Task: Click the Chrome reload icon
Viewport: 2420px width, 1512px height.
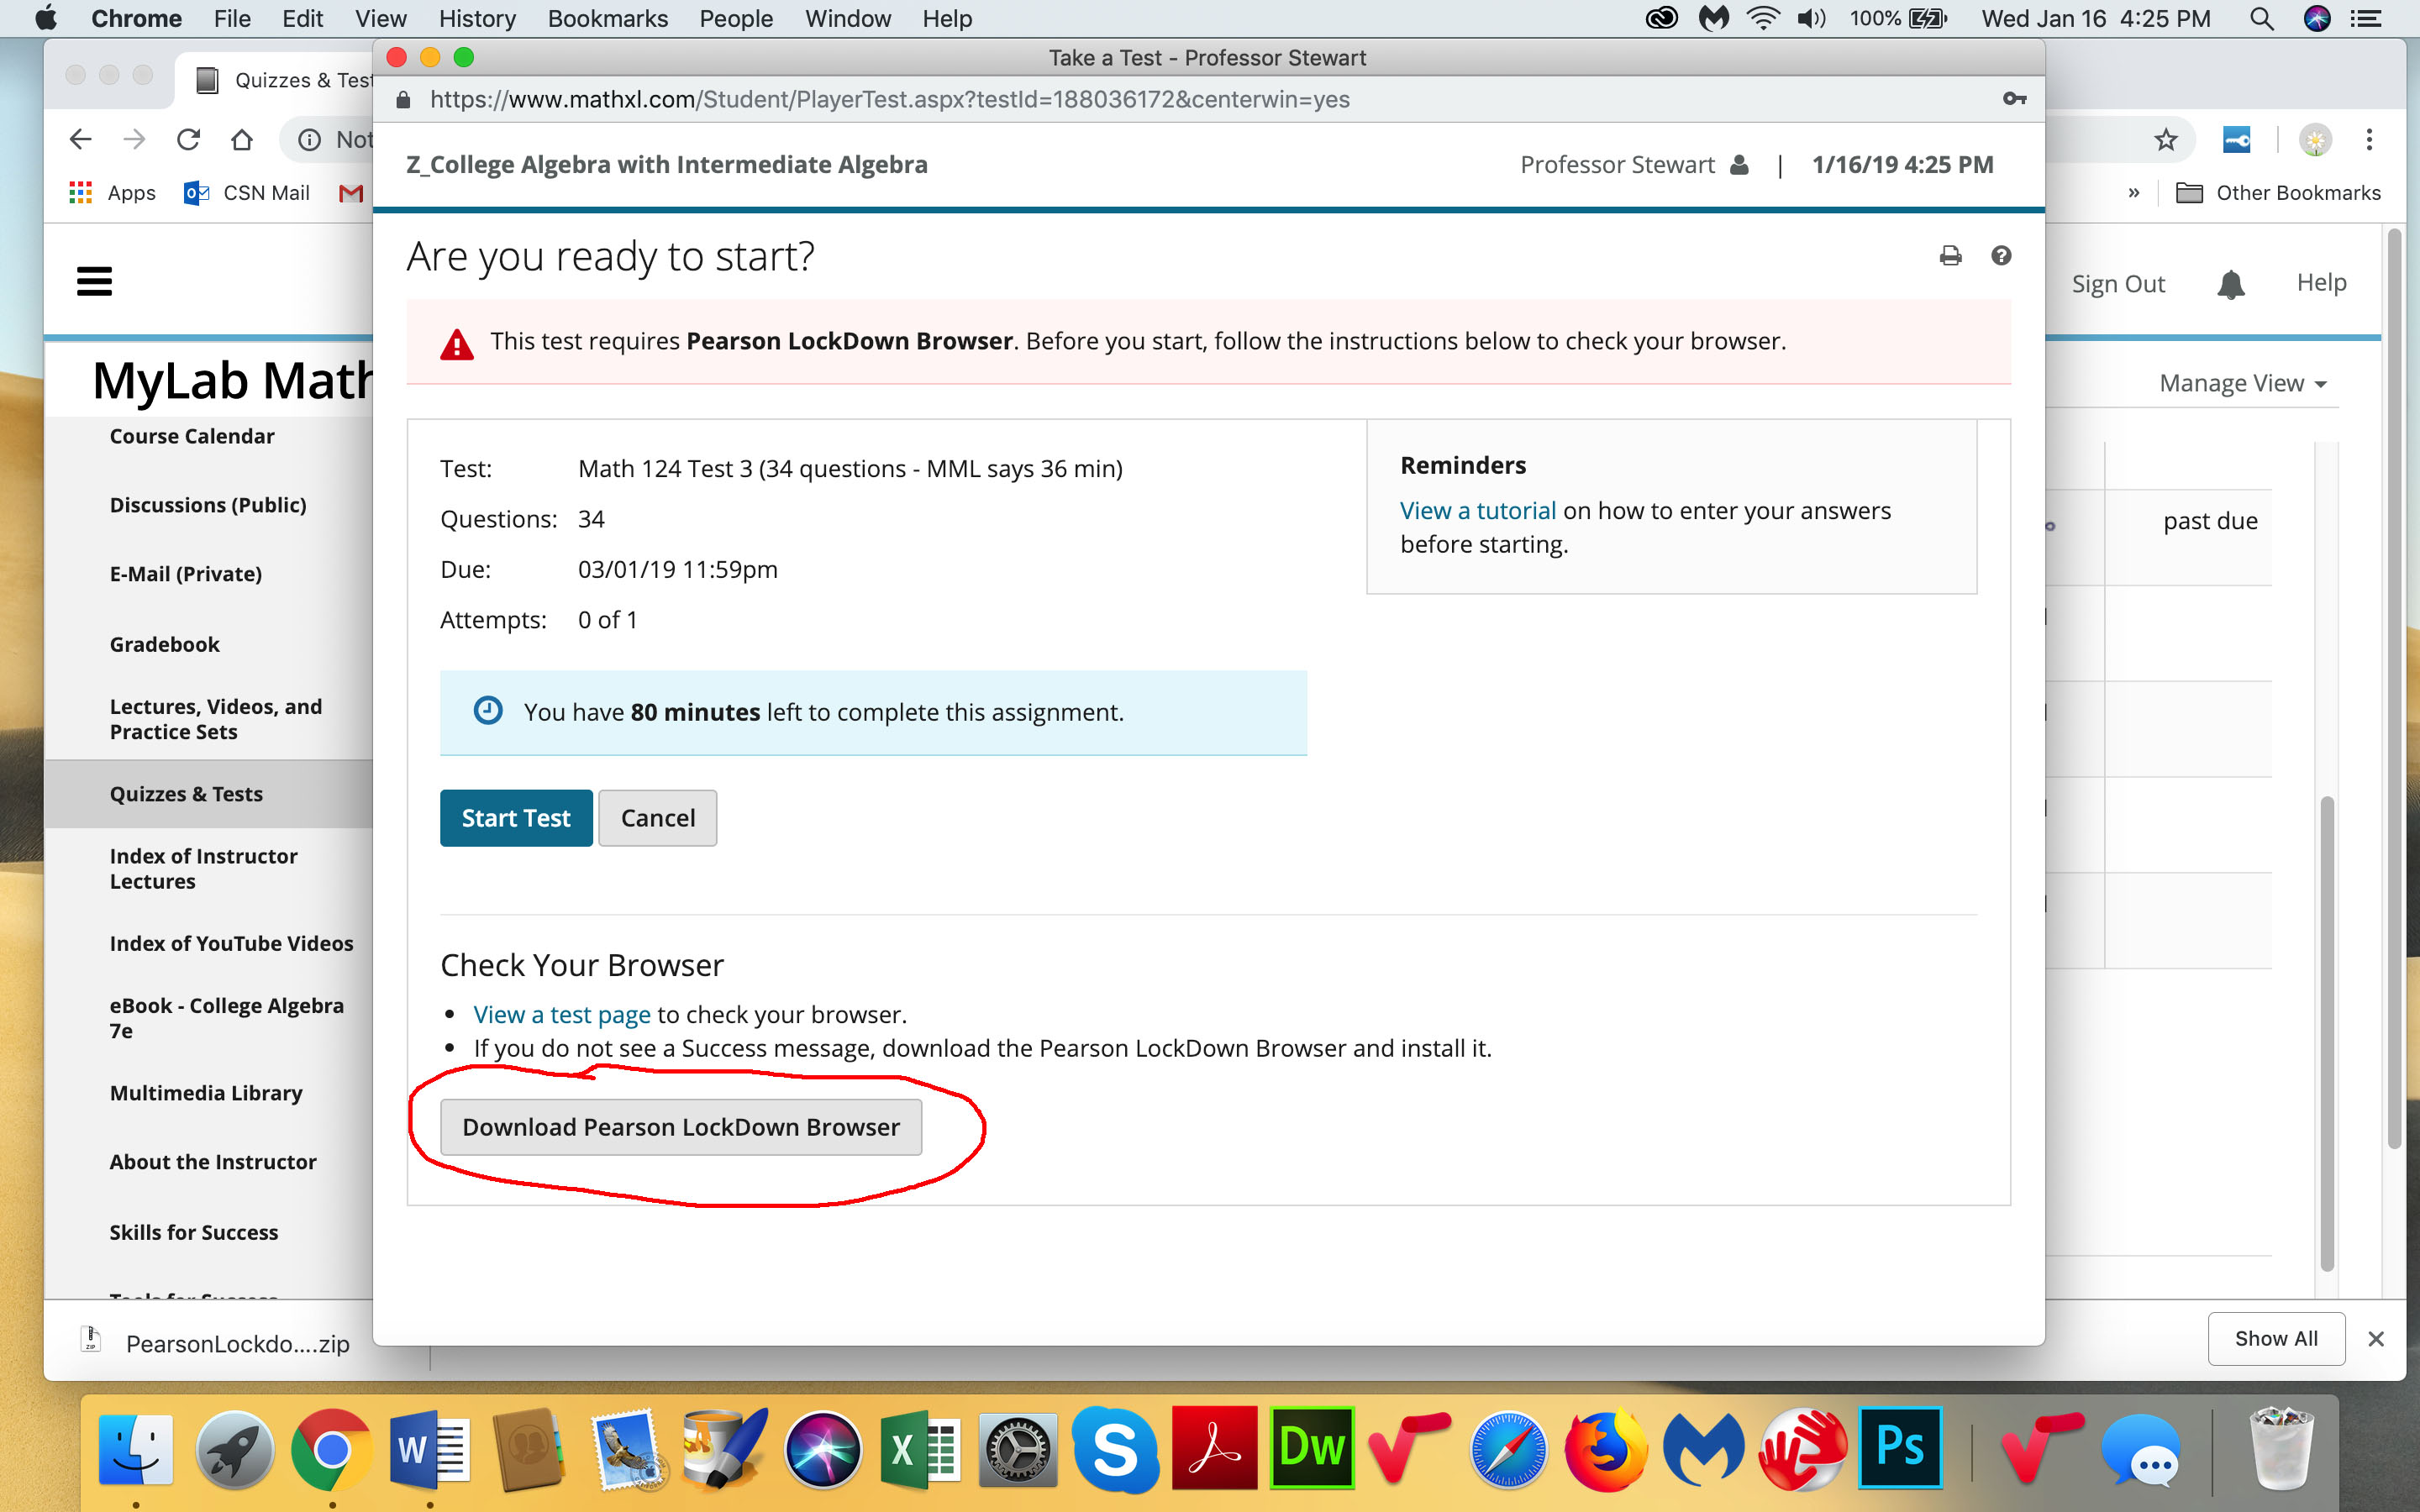Action: point(188,140)
